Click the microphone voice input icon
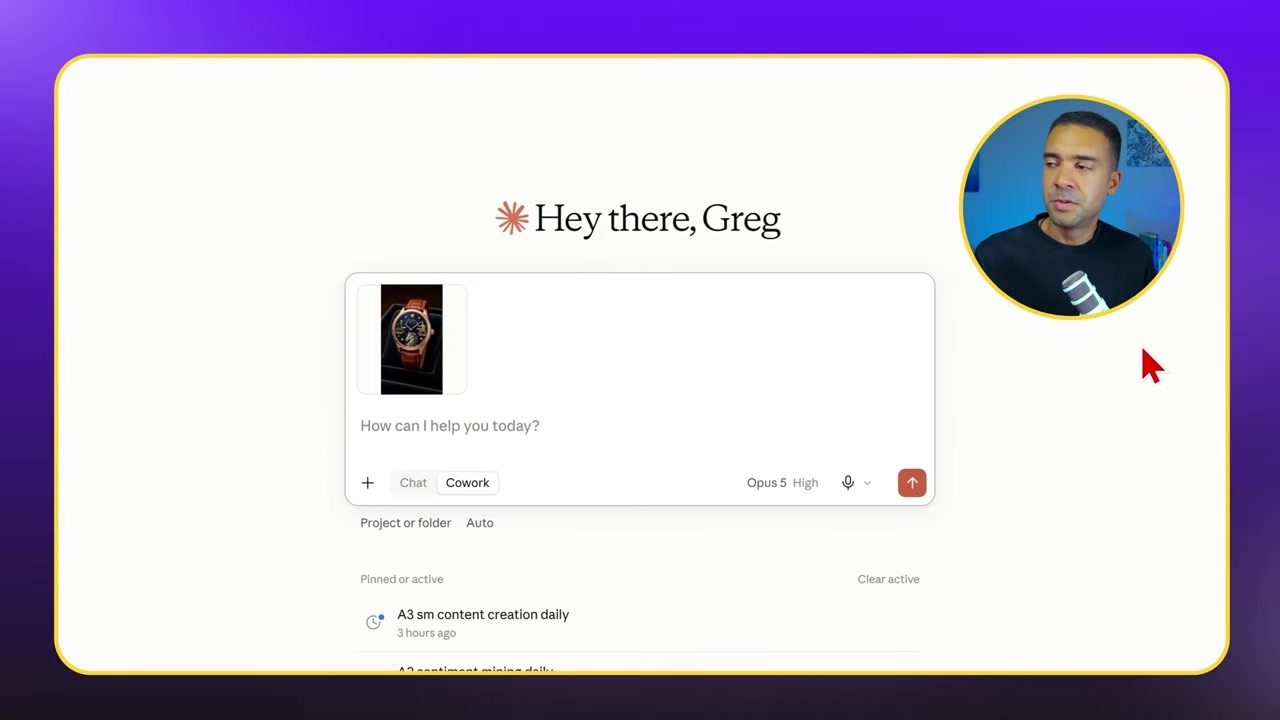 coord(848,483)
